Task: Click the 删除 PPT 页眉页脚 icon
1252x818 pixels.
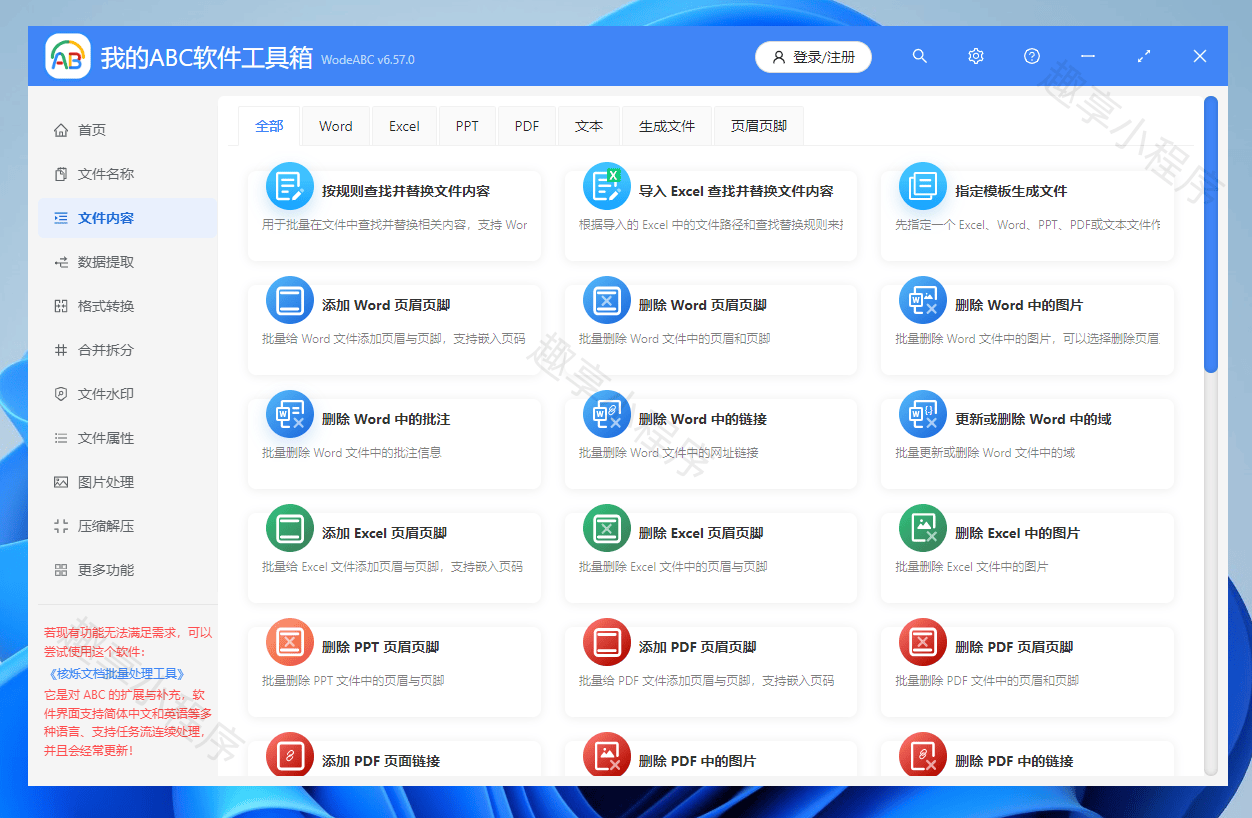Action: click(290, 642)
